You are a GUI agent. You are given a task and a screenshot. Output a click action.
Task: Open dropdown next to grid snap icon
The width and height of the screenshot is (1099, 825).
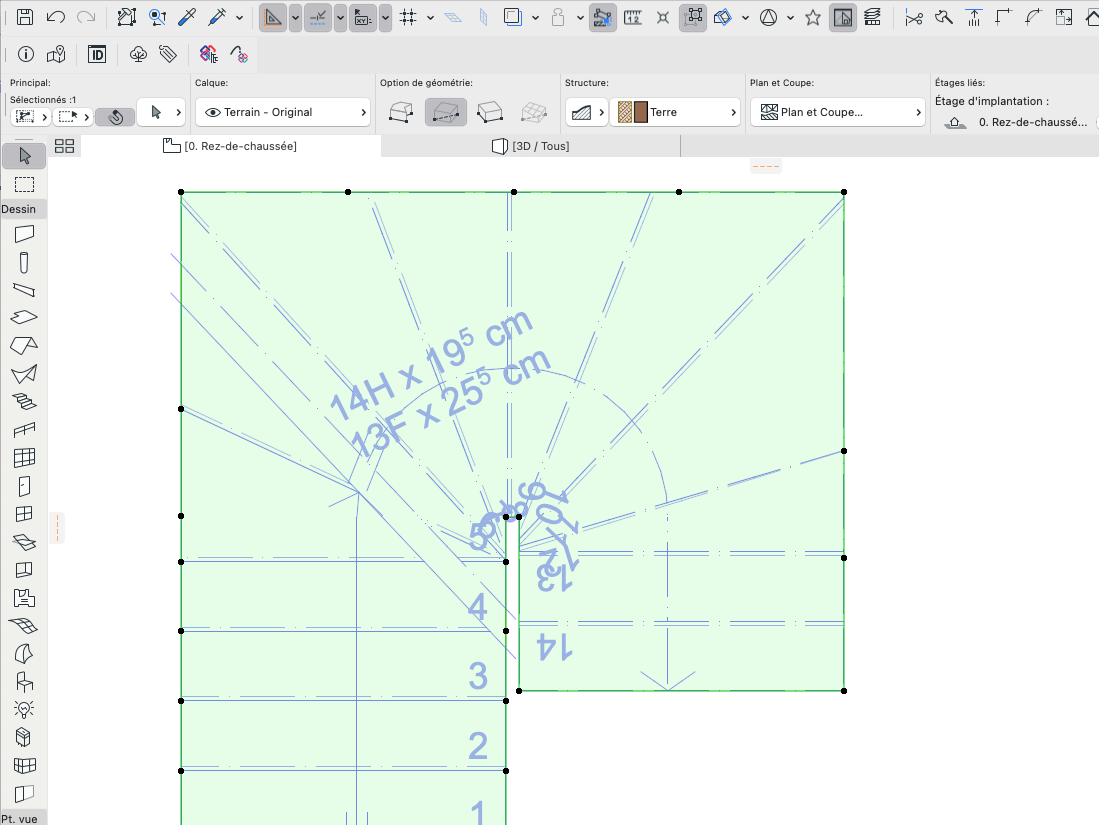pos(430,18)
